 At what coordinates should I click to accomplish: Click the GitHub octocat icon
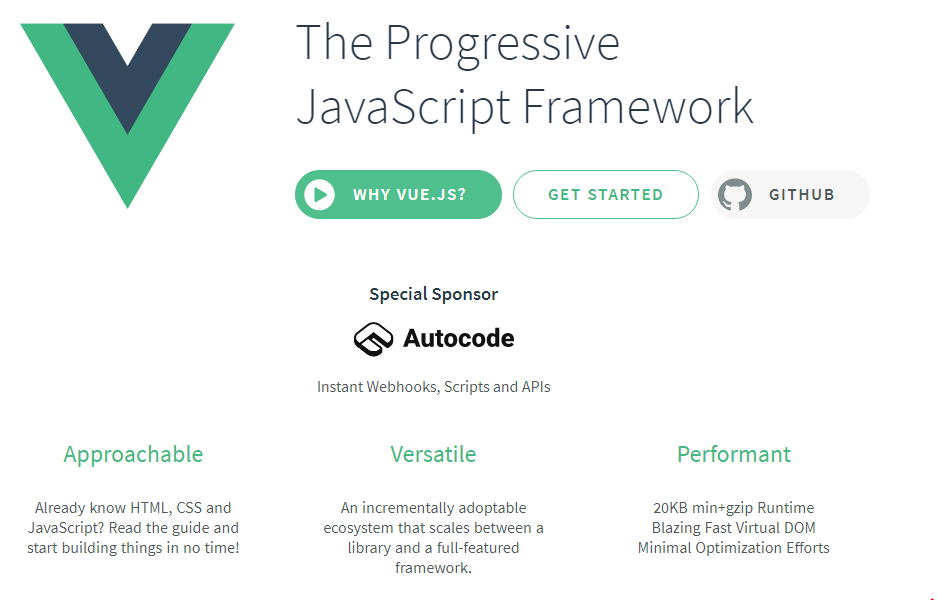[734, 195]
